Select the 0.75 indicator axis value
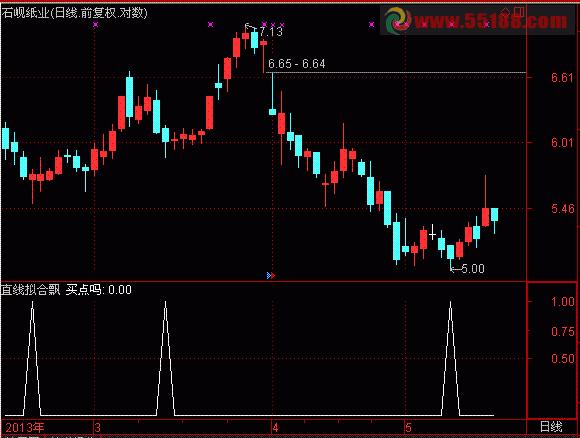580x438 pixels. pyautogui.click(x=563, y=331)
